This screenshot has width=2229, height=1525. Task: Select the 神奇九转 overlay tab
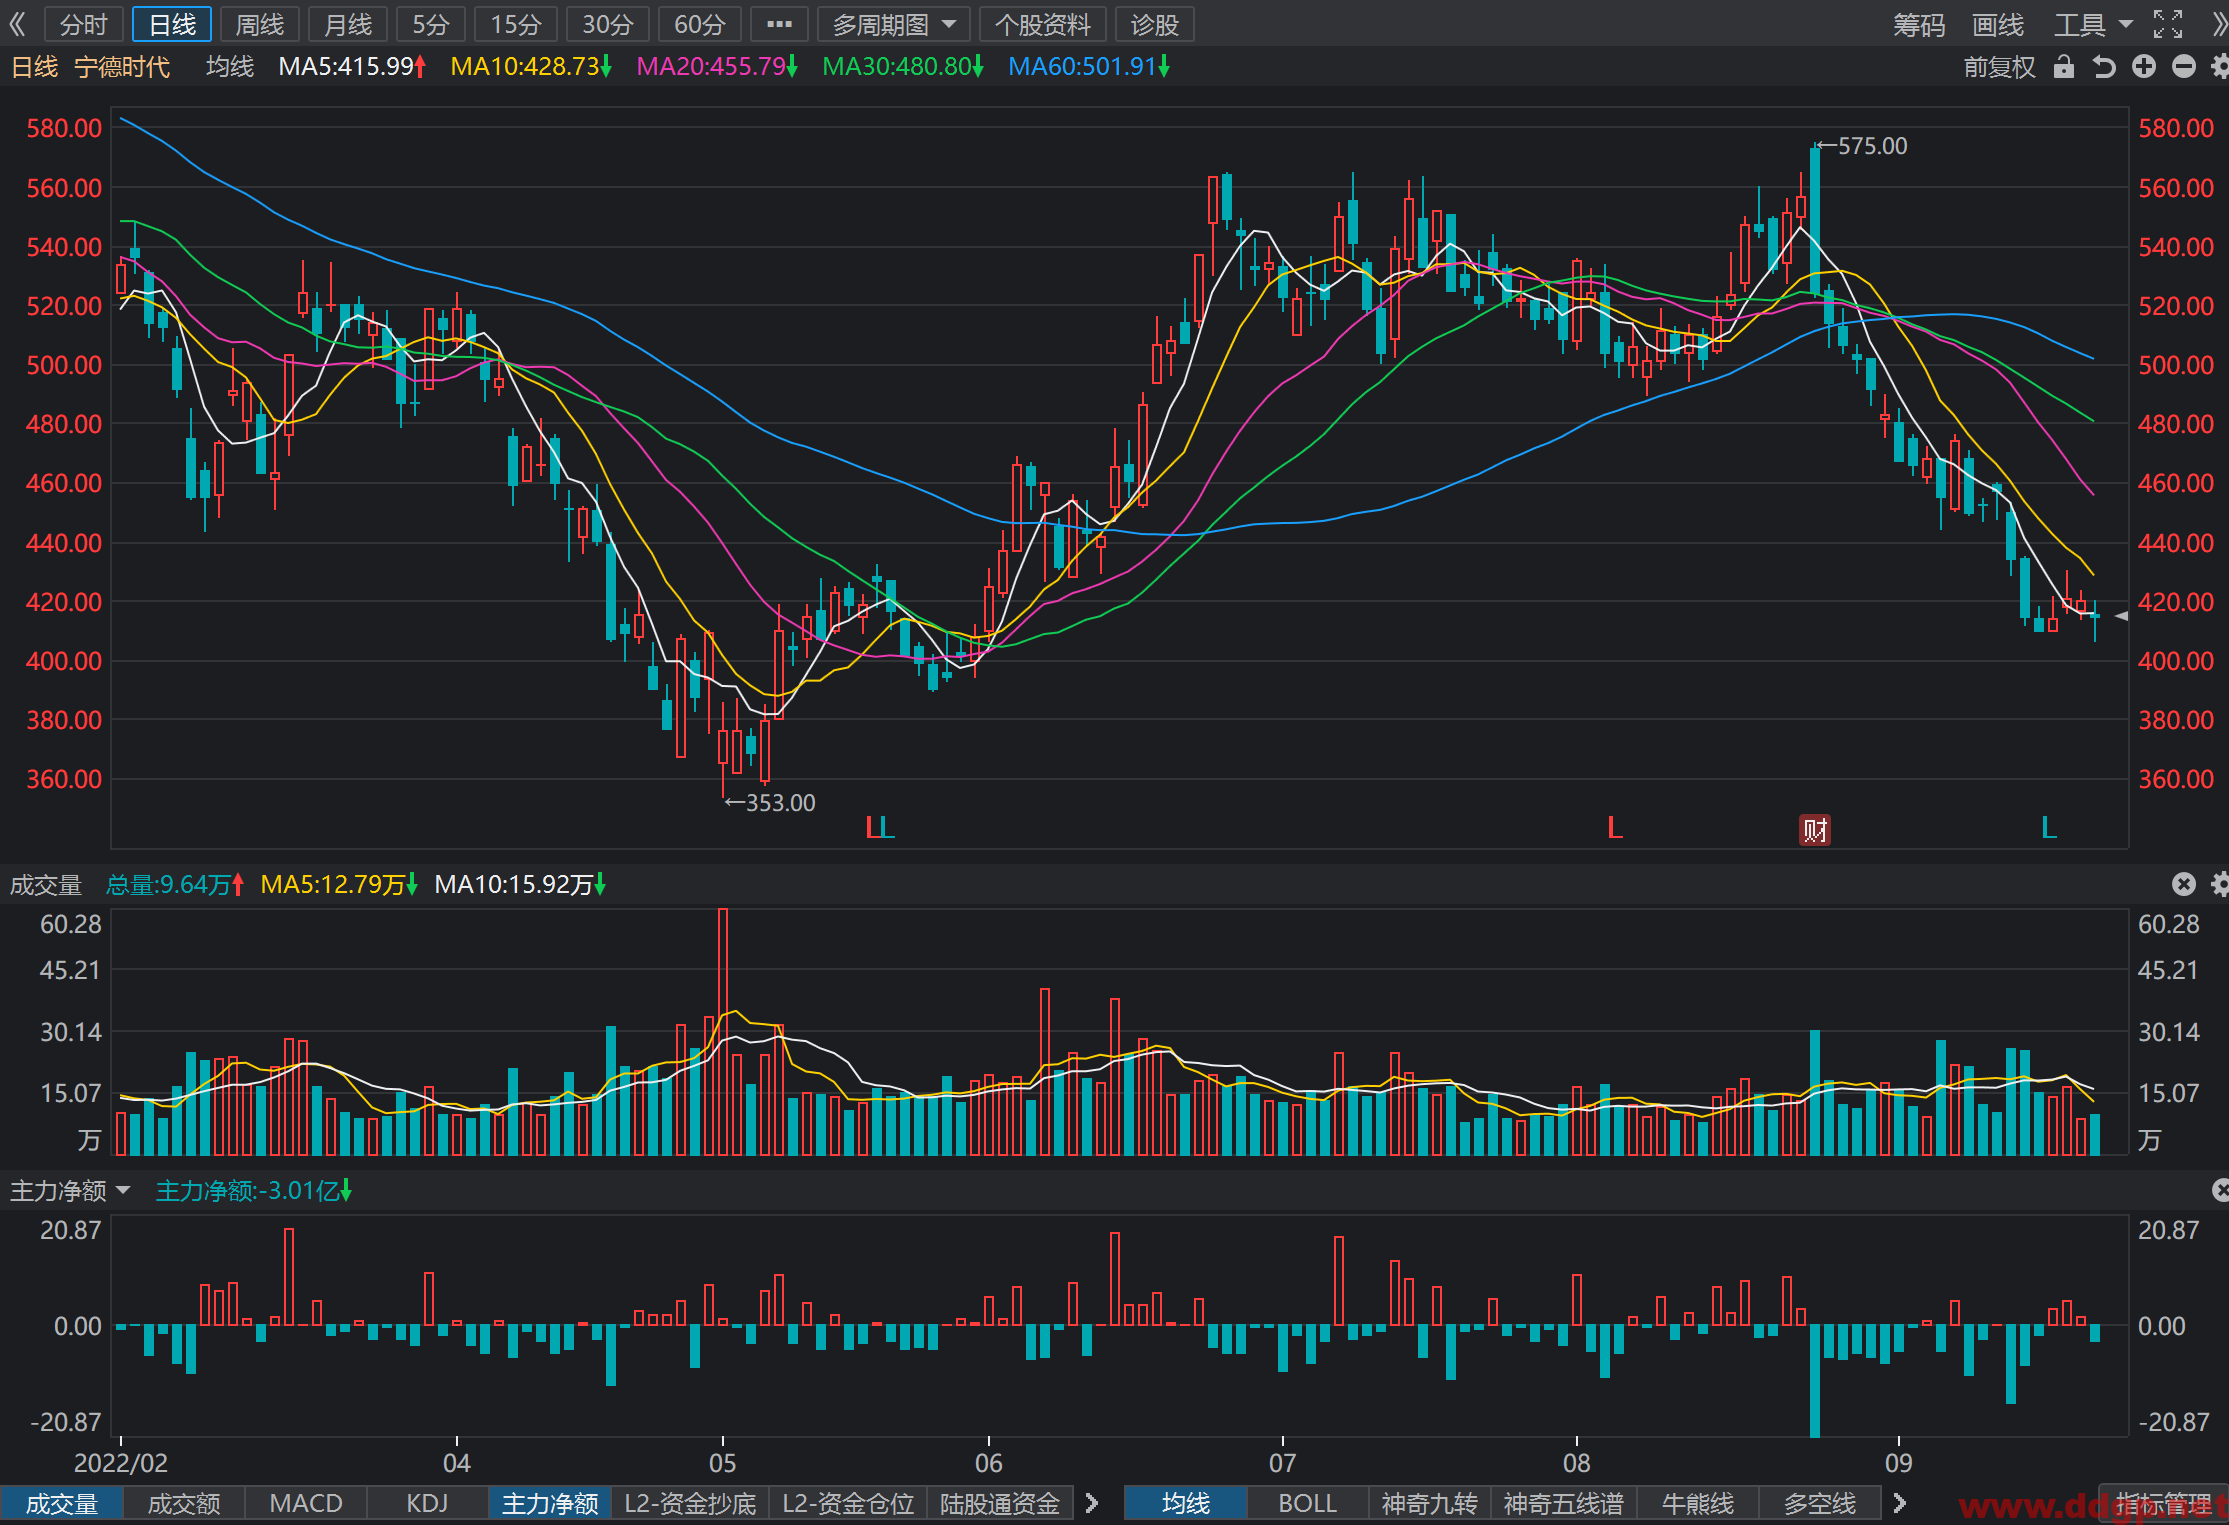pyautogui.click(x=1430, y=1503)
